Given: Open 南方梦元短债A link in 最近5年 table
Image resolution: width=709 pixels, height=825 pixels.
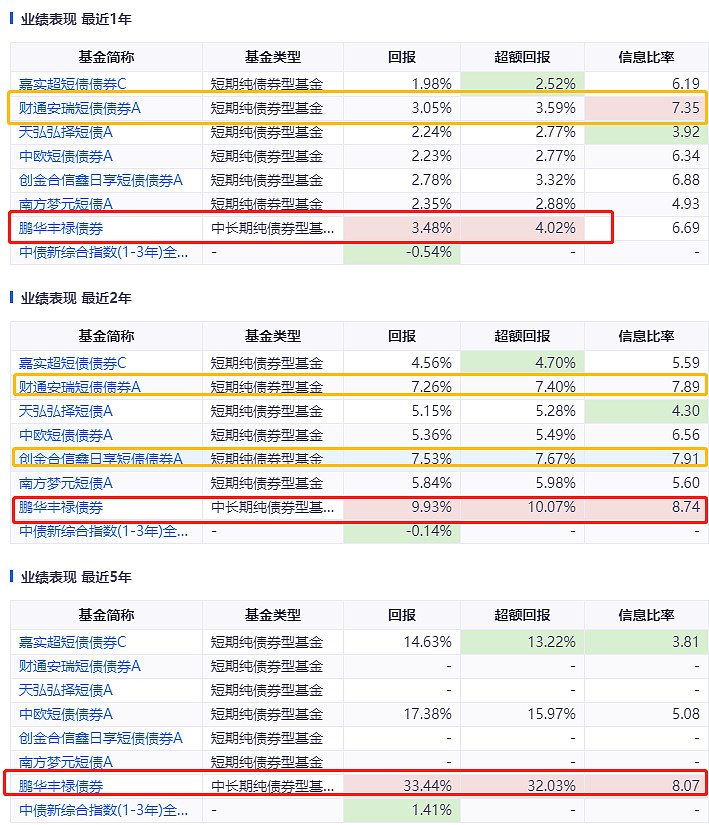Looking at the screenshot, I should coord(66,762).
